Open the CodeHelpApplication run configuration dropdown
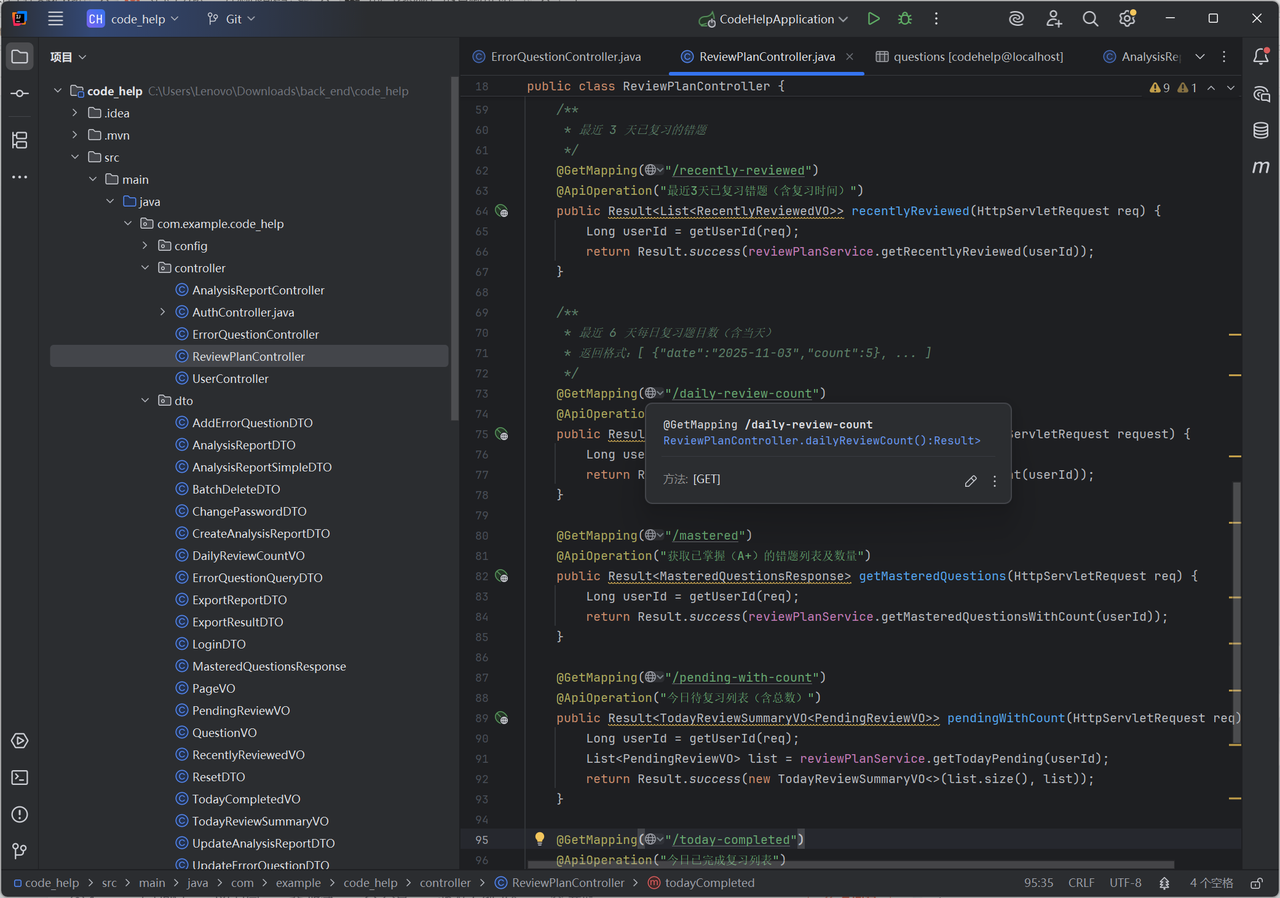Image resolution: width=1280 pixels, height=898 pixels. point(775,19)
